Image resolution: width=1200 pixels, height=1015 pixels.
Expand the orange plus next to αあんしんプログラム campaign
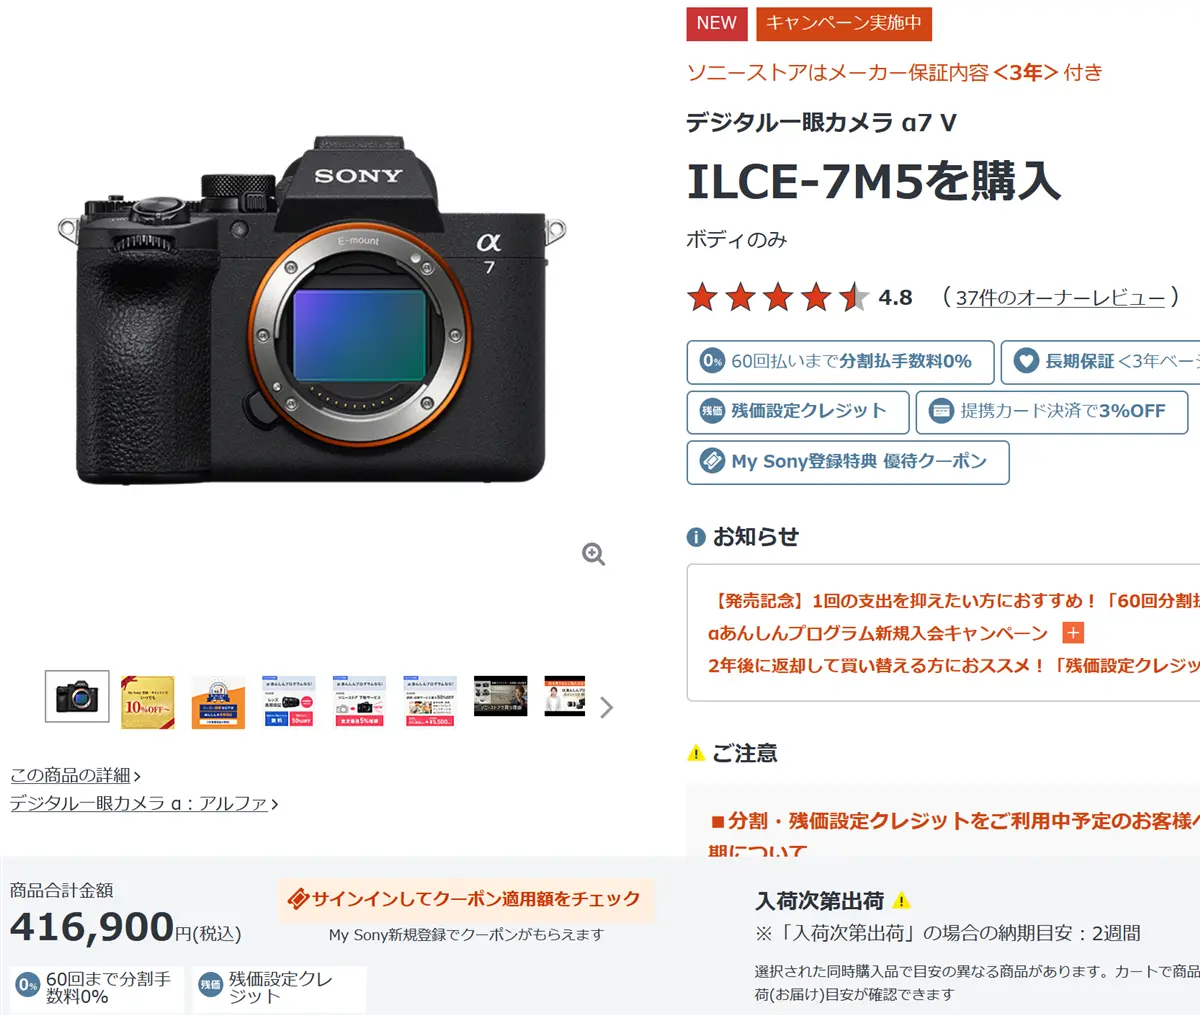pyautogui.click(x=1073, y=633)
